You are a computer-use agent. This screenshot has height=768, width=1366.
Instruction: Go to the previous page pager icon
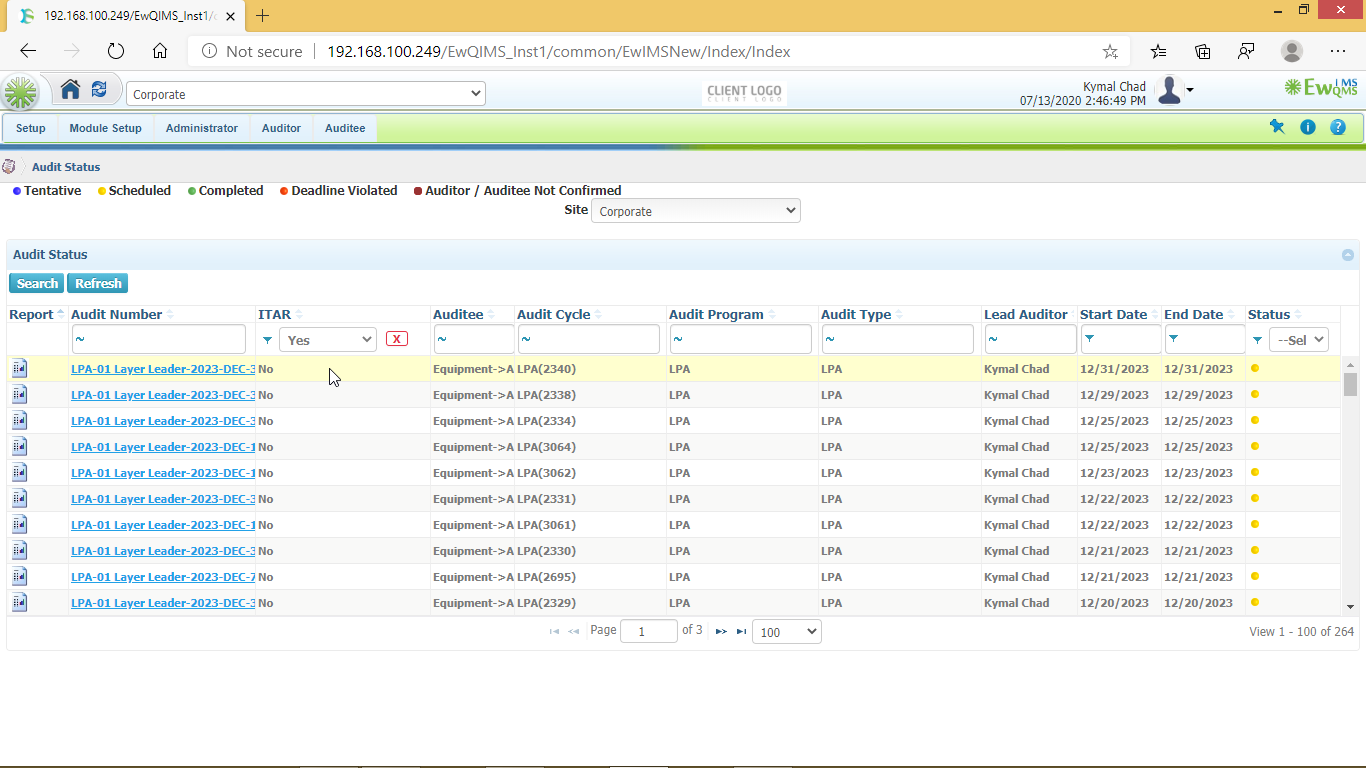coord(574,631)
